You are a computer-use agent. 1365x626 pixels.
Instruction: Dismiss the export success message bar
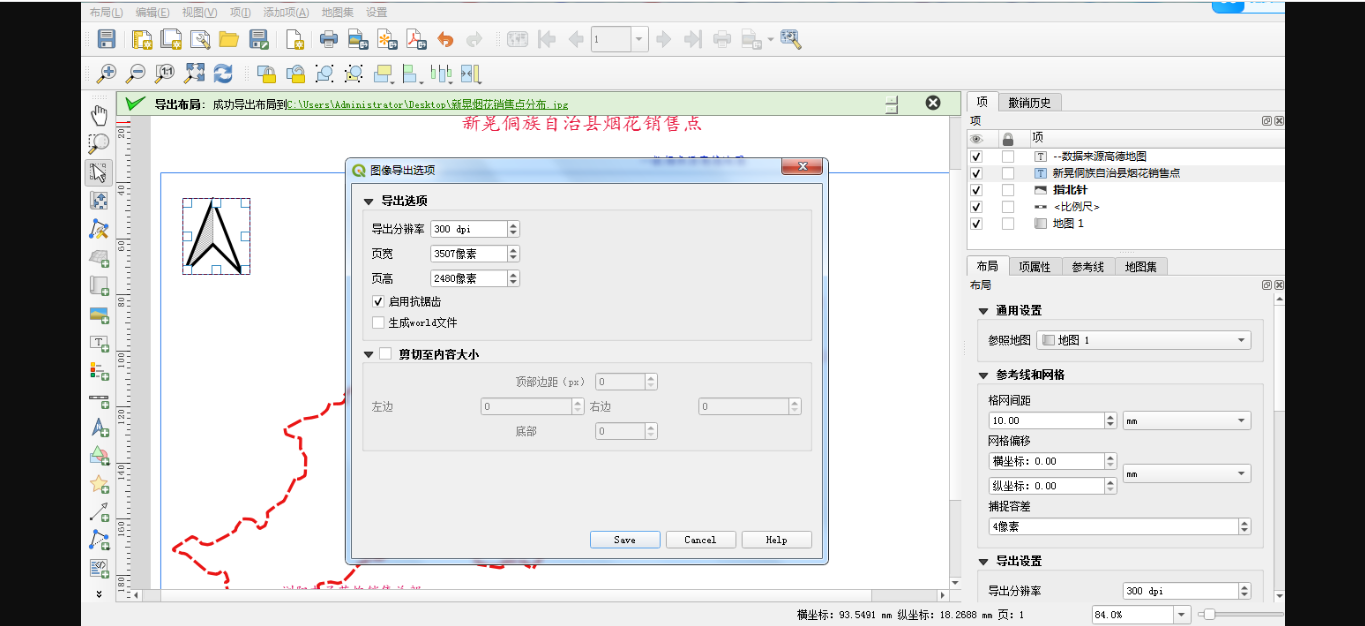(932, 103)
